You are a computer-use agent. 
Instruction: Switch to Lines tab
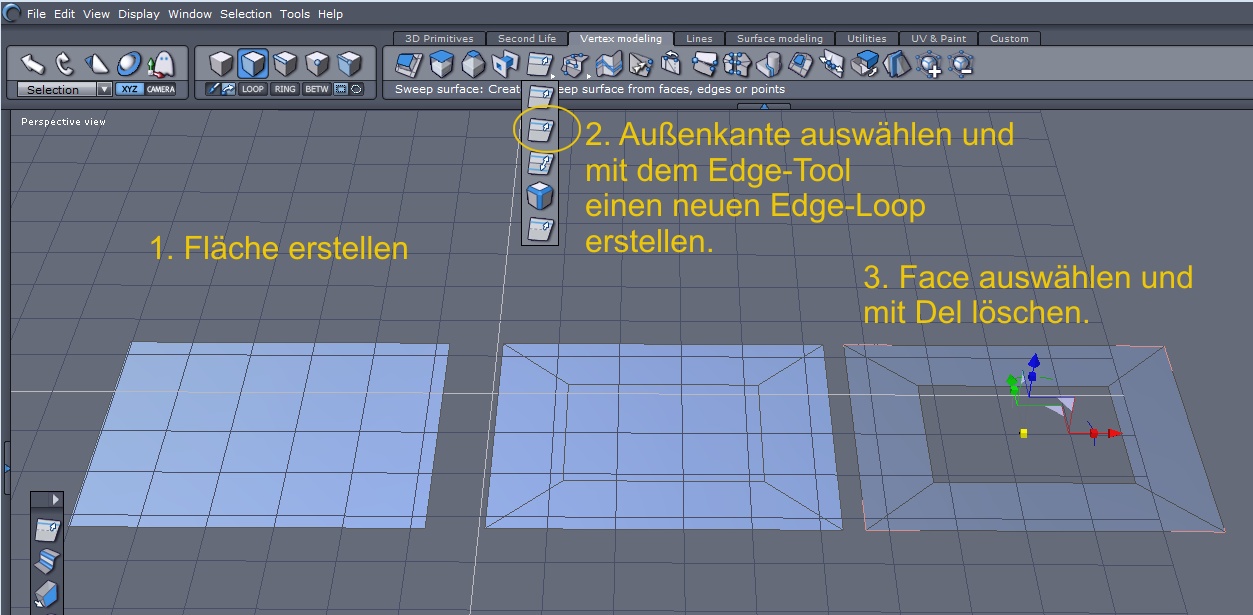(699, 39)
